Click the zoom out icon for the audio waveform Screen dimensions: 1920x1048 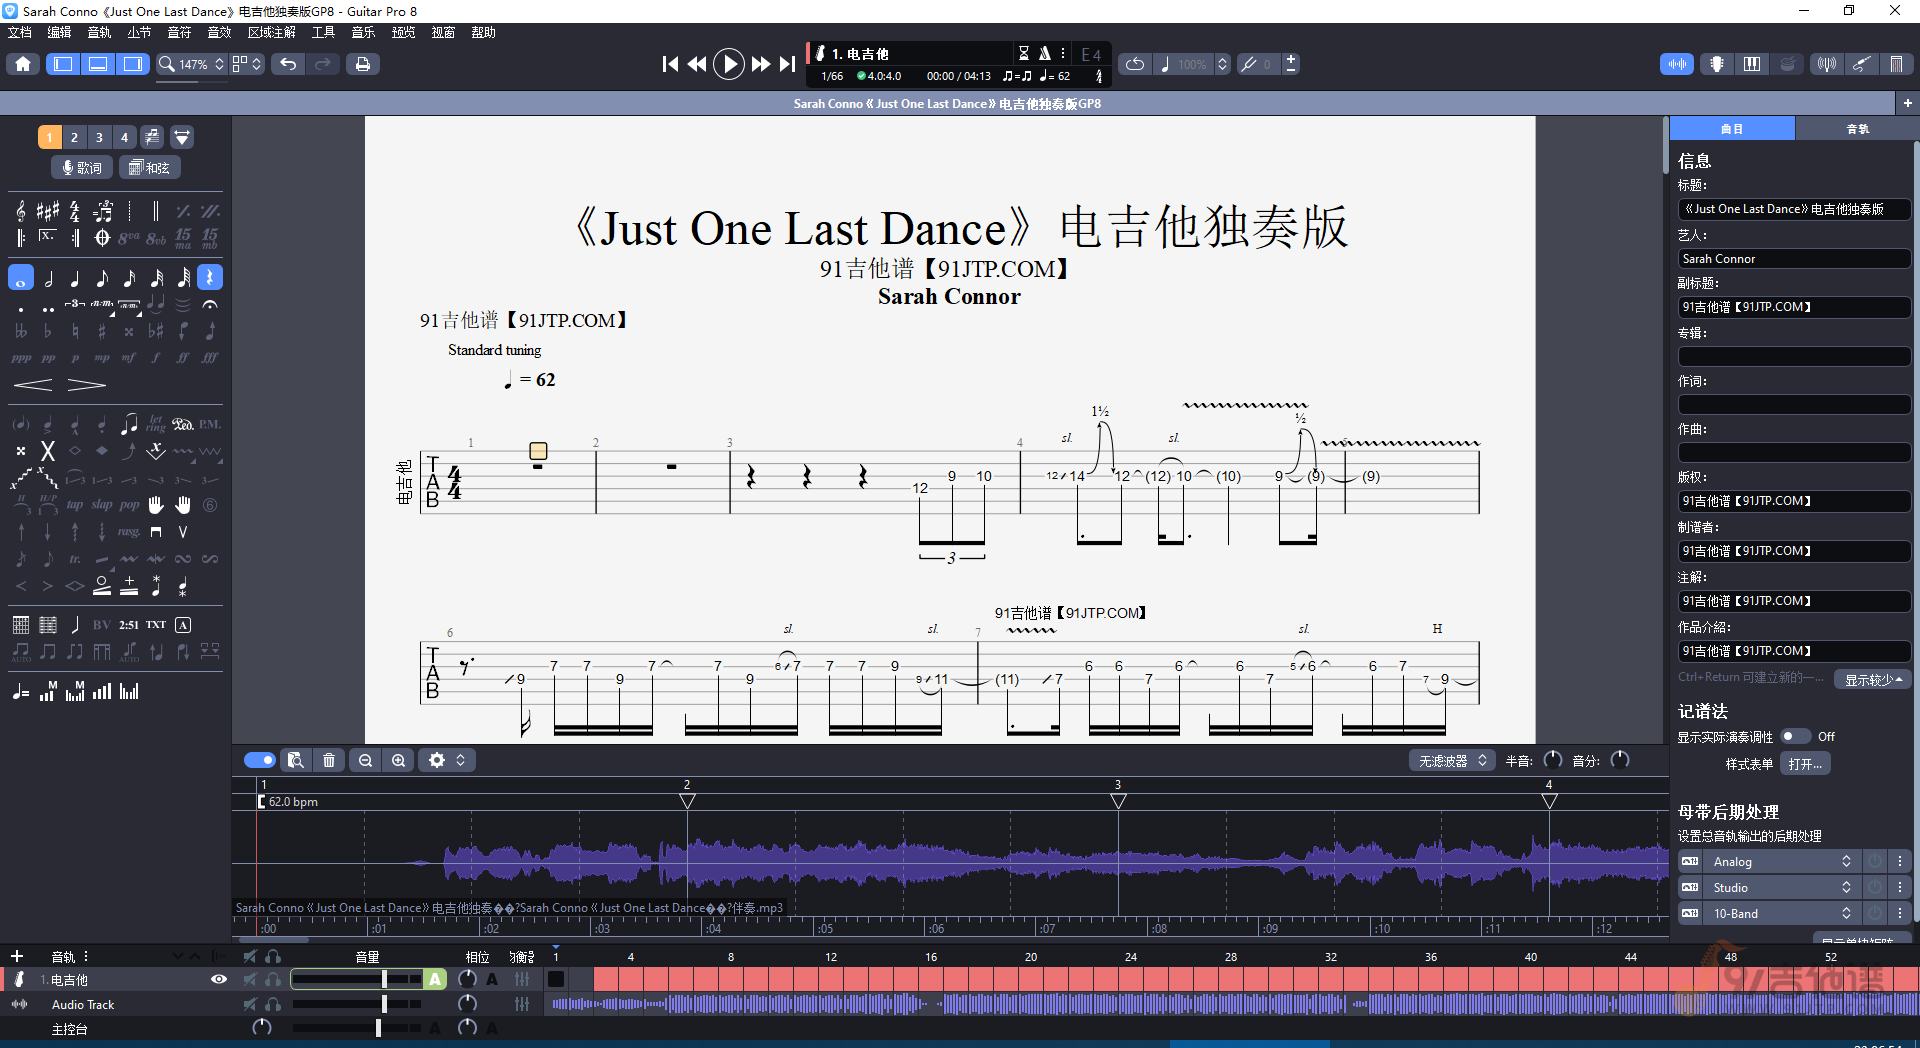click(x=365, y=761)
